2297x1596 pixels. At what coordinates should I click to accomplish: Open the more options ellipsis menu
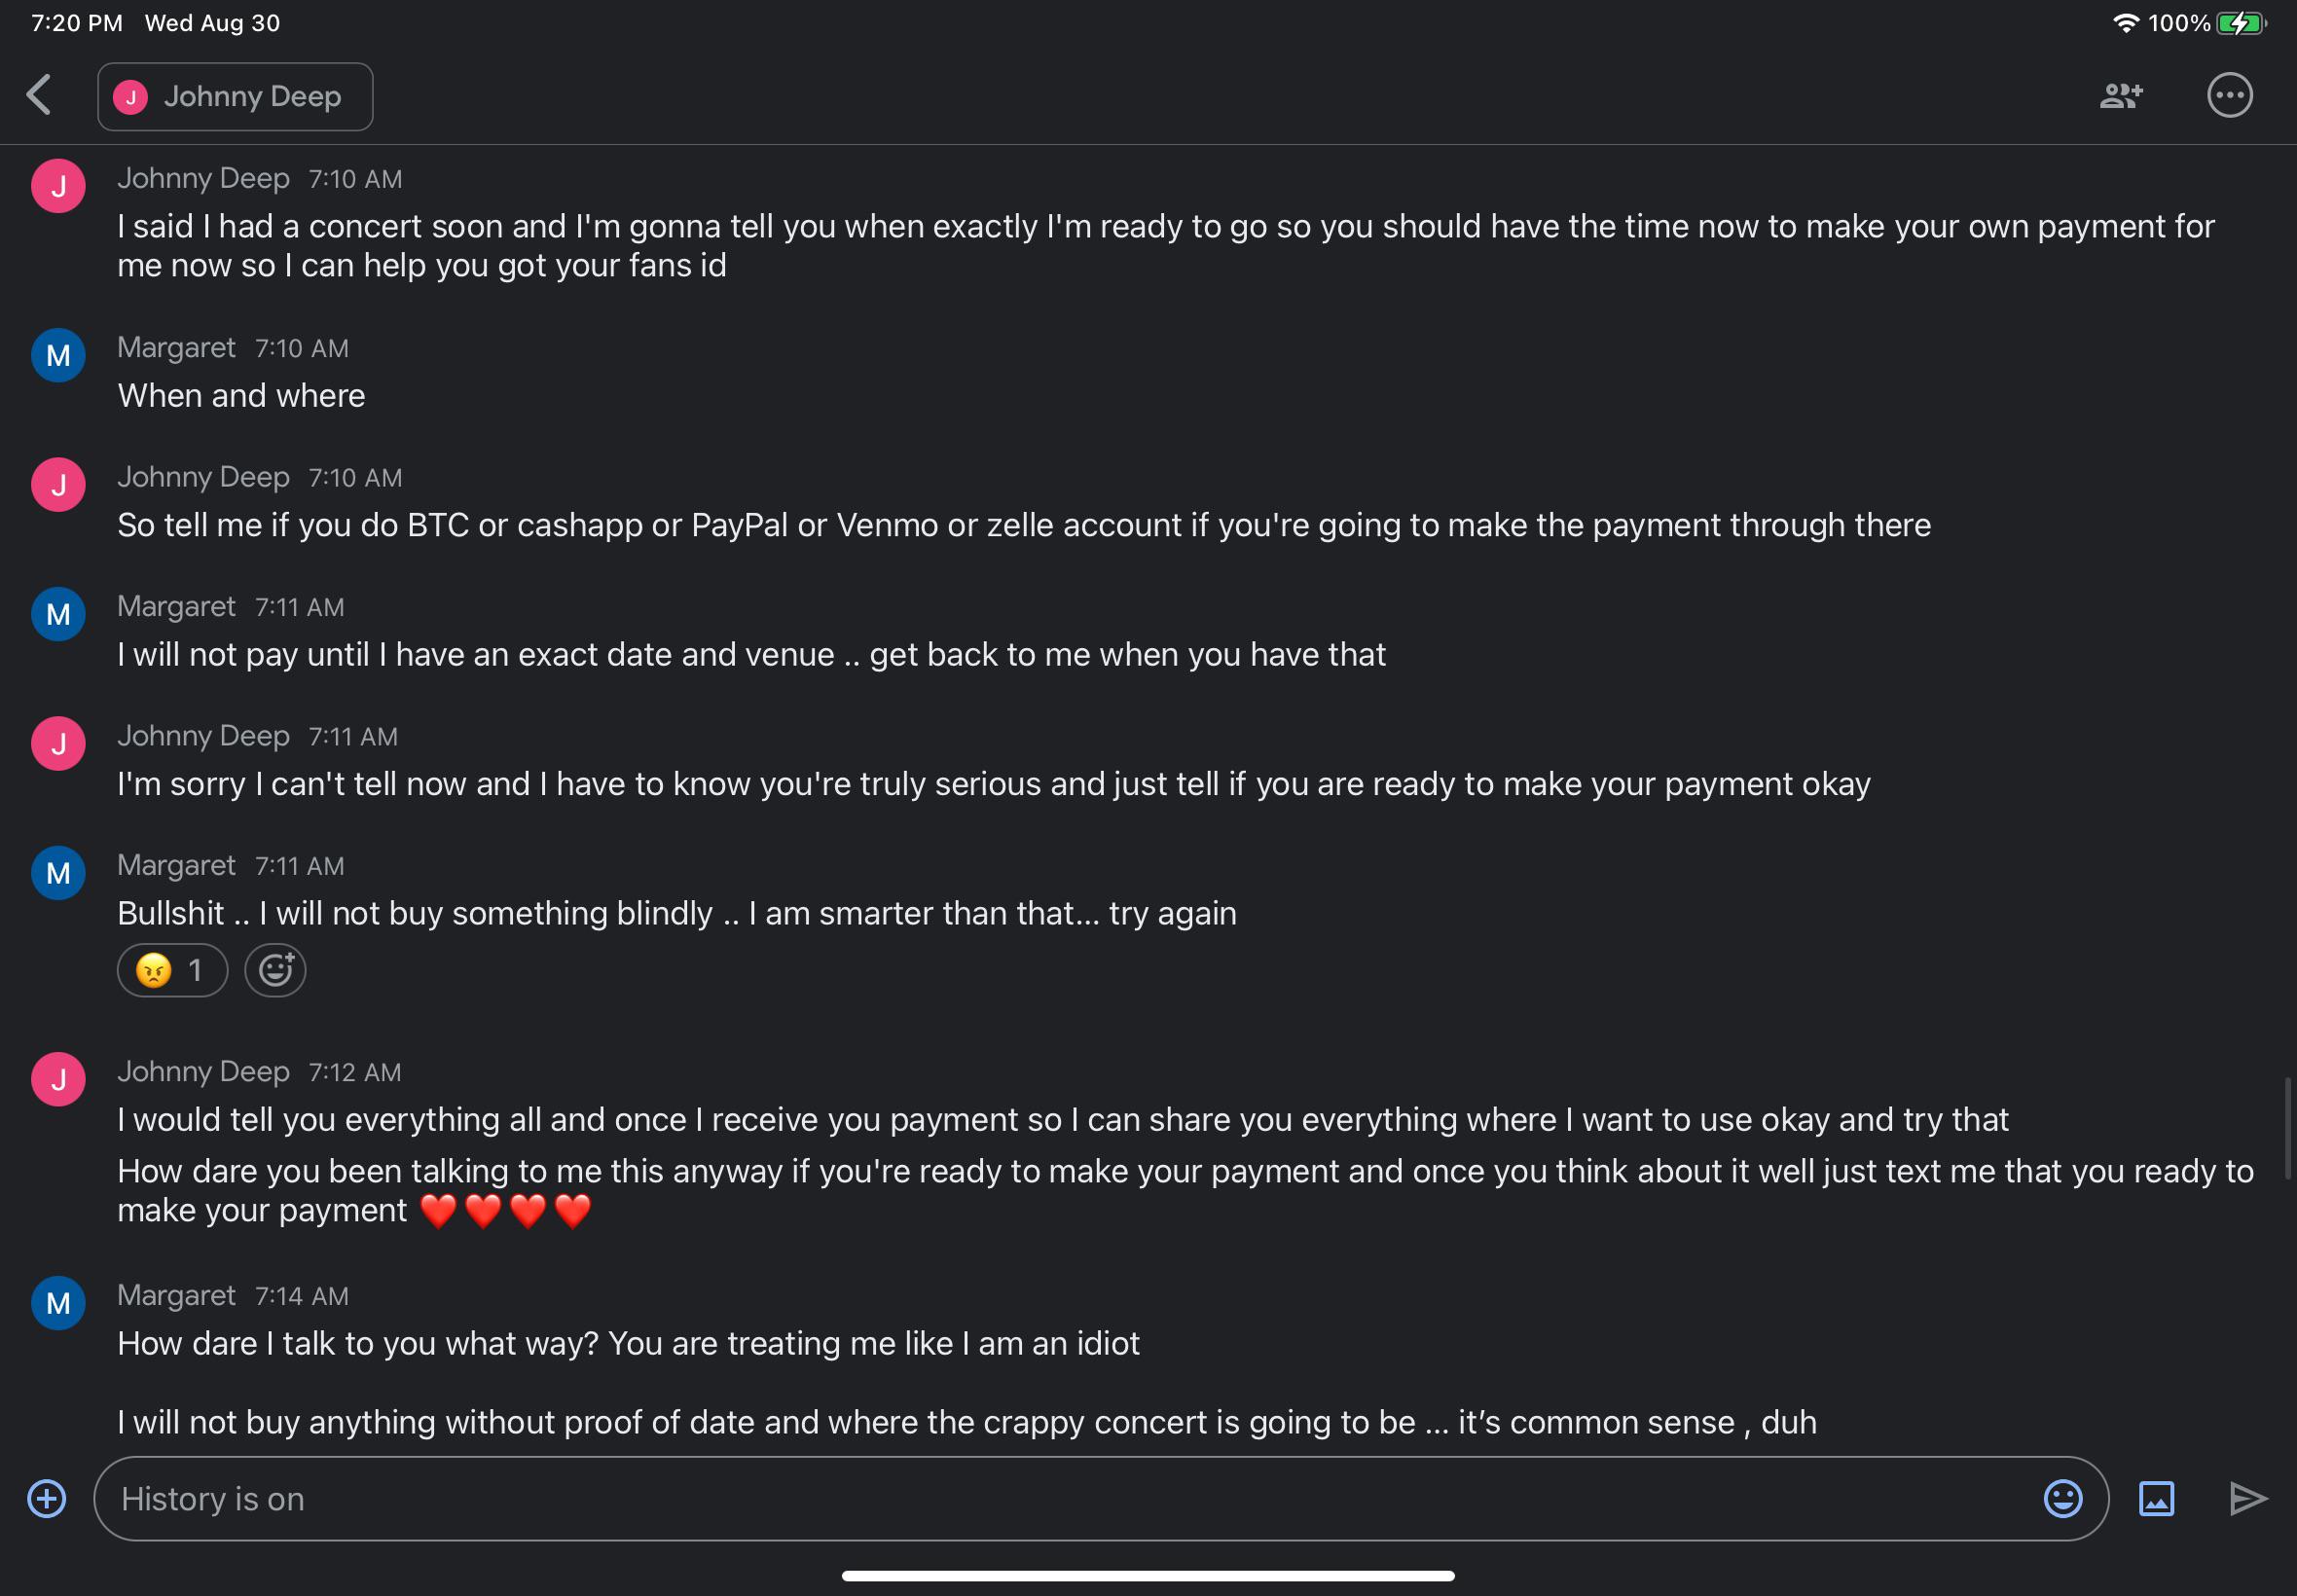coord(2229,96)
